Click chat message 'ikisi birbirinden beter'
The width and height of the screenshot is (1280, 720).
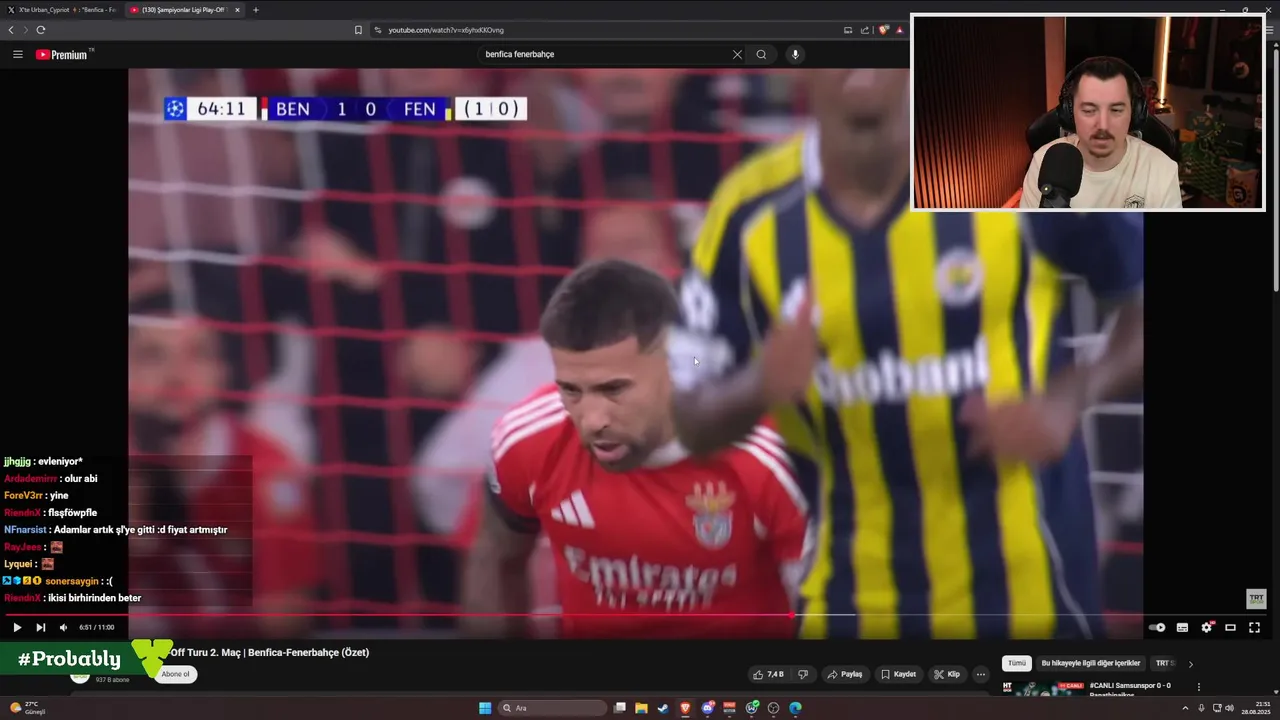(x=94, y=598)
